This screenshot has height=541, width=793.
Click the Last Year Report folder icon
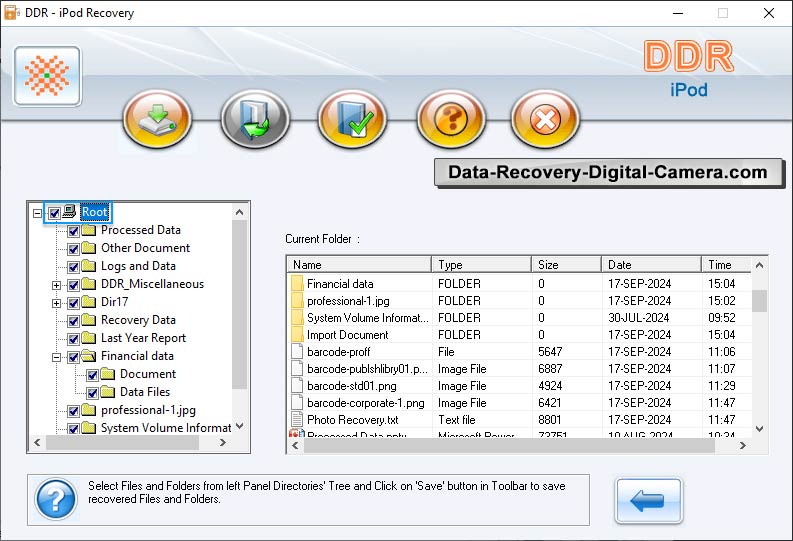[x=89, y=338]
